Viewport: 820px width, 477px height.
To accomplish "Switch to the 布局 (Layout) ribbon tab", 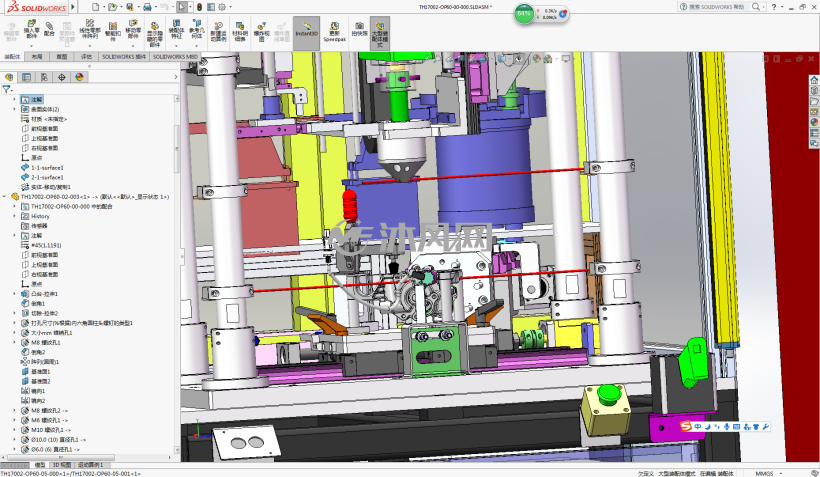I will 37,56.
